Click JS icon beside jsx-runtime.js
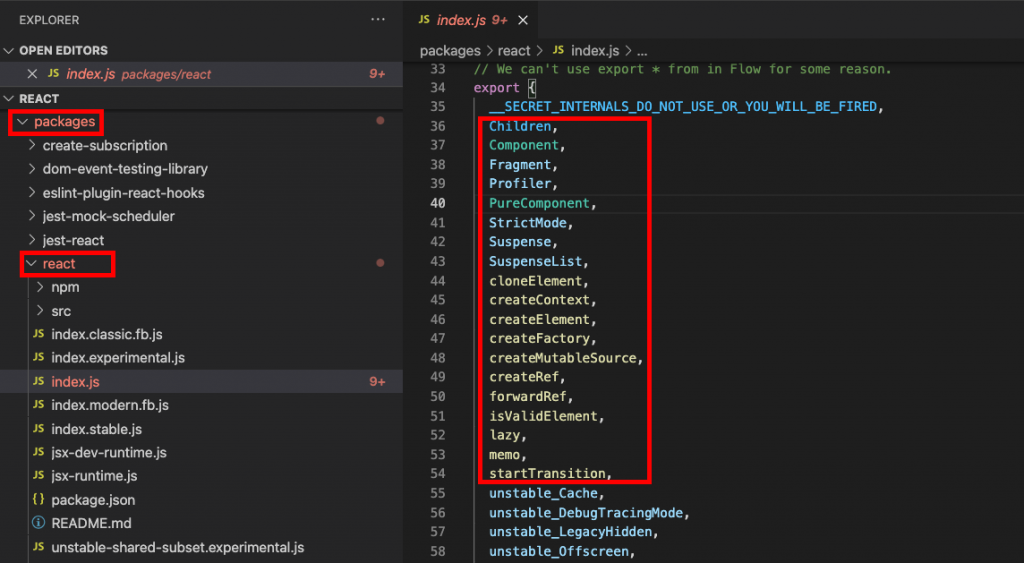Viewport: 1024px width, 563px height. [x=39, y=475]
